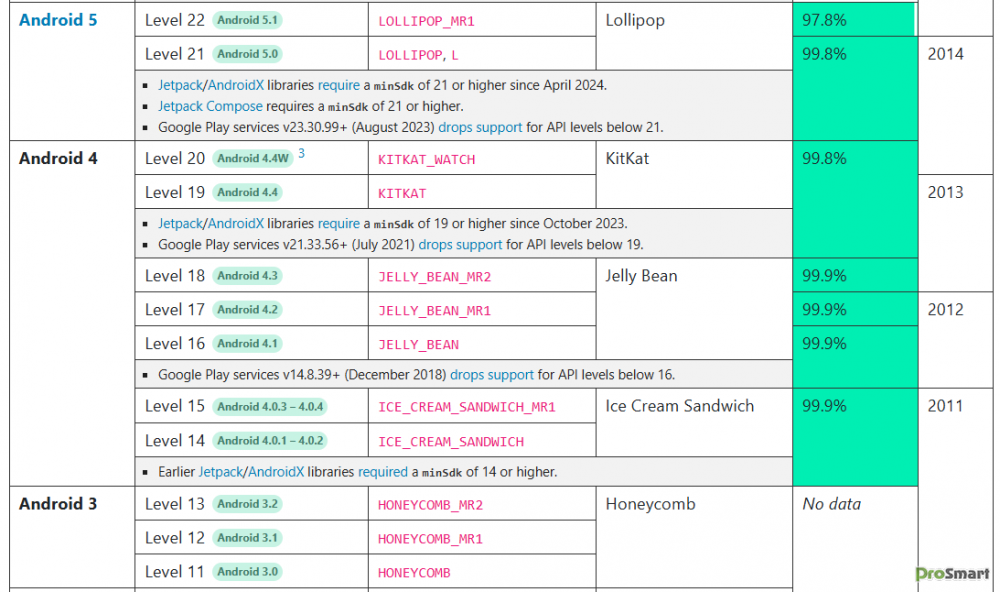Click the Android 5.0 version badge
Viewport: 1000px width, 592px height.
(x=248, y=54)
